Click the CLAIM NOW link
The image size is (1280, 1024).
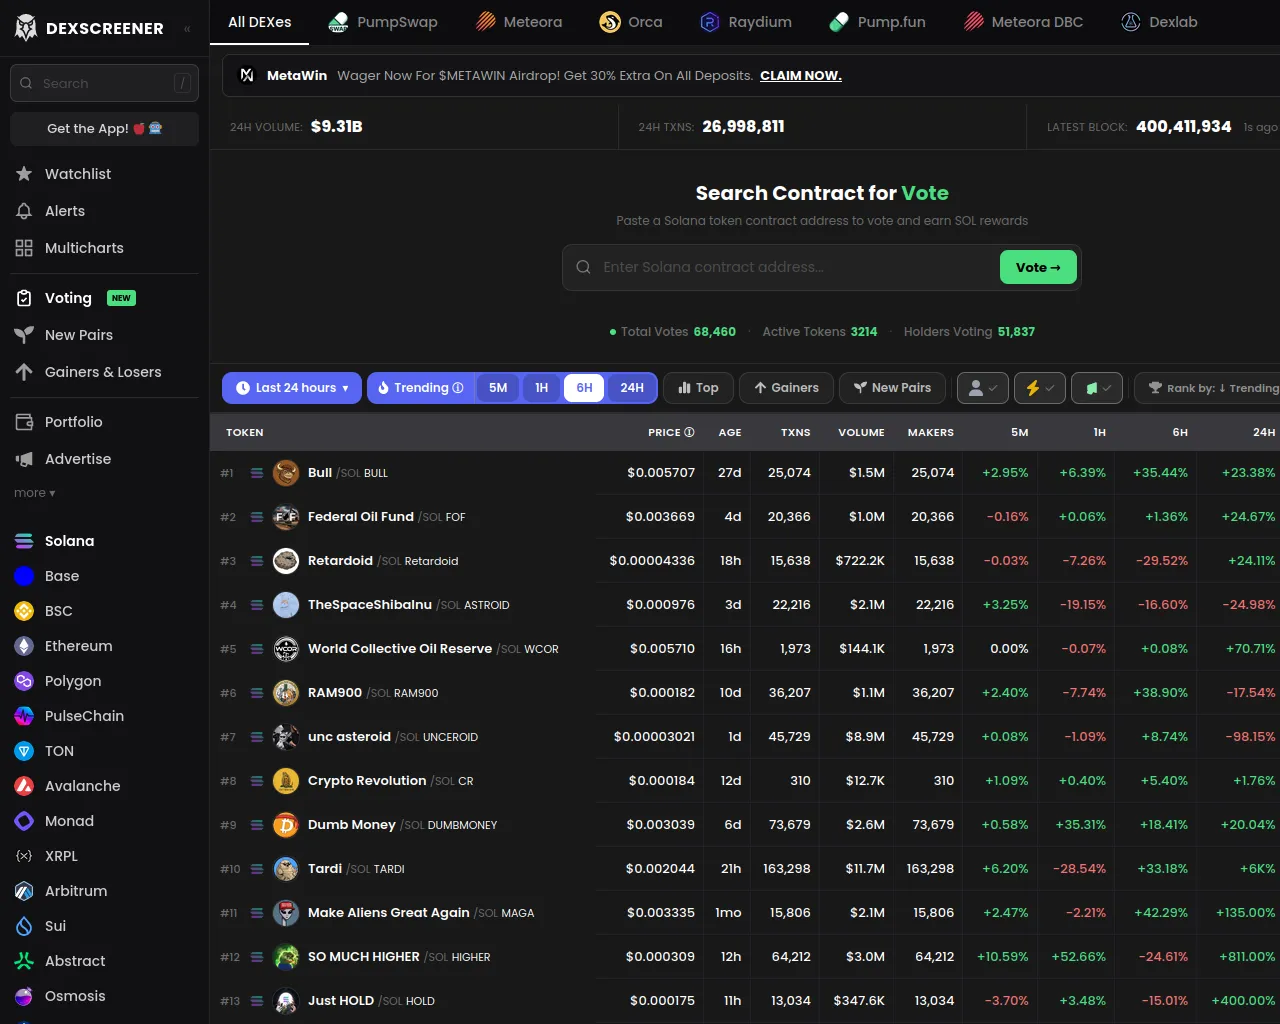800,76
